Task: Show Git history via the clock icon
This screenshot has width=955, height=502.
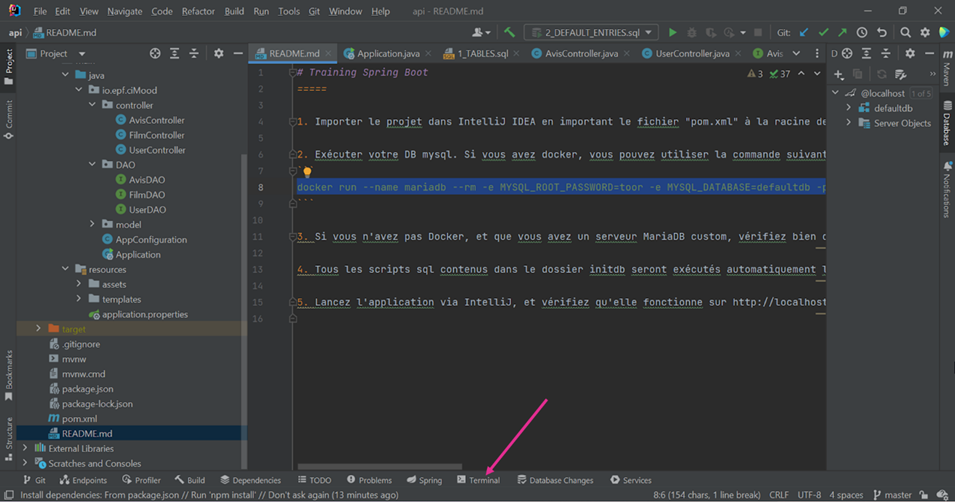Action: 862,32
